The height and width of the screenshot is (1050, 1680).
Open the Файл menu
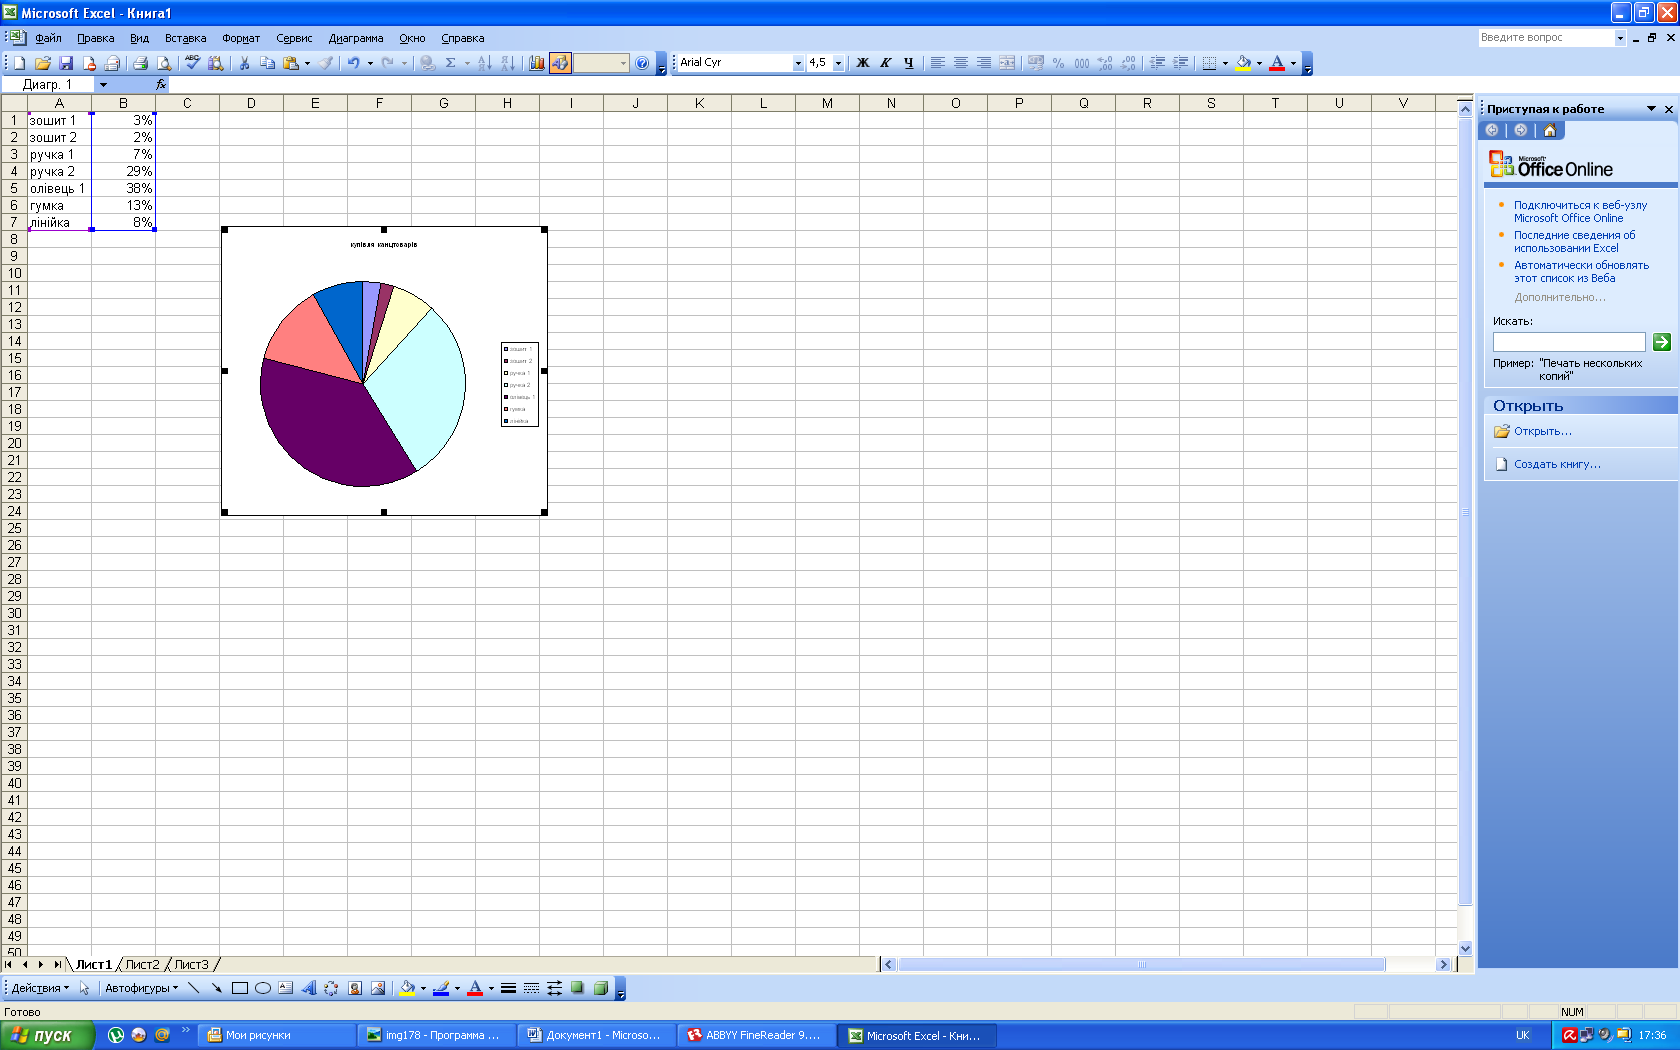pos(48,38)
